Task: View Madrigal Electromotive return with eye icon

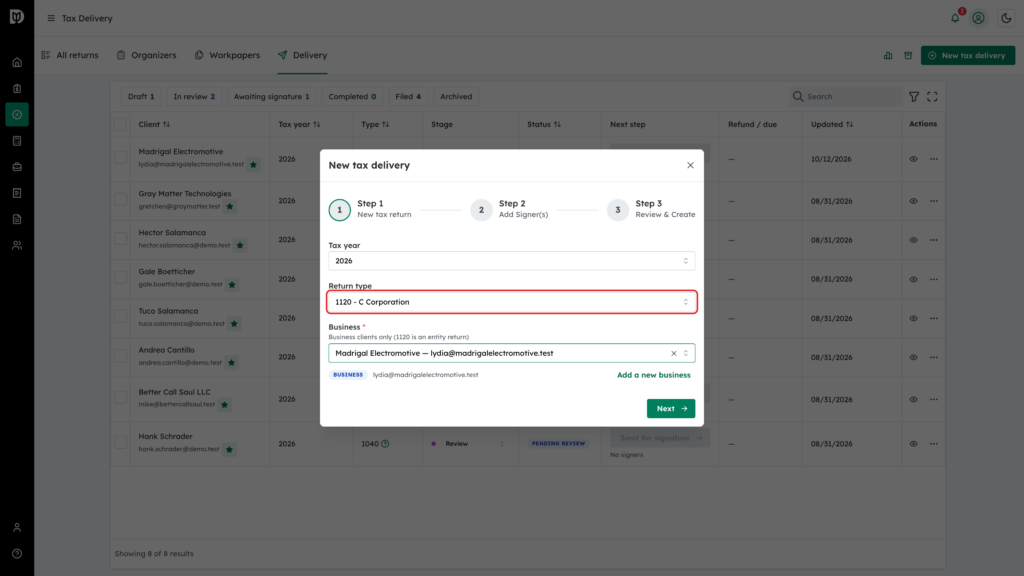Action: pyautogui.click(x=913, y=159)
